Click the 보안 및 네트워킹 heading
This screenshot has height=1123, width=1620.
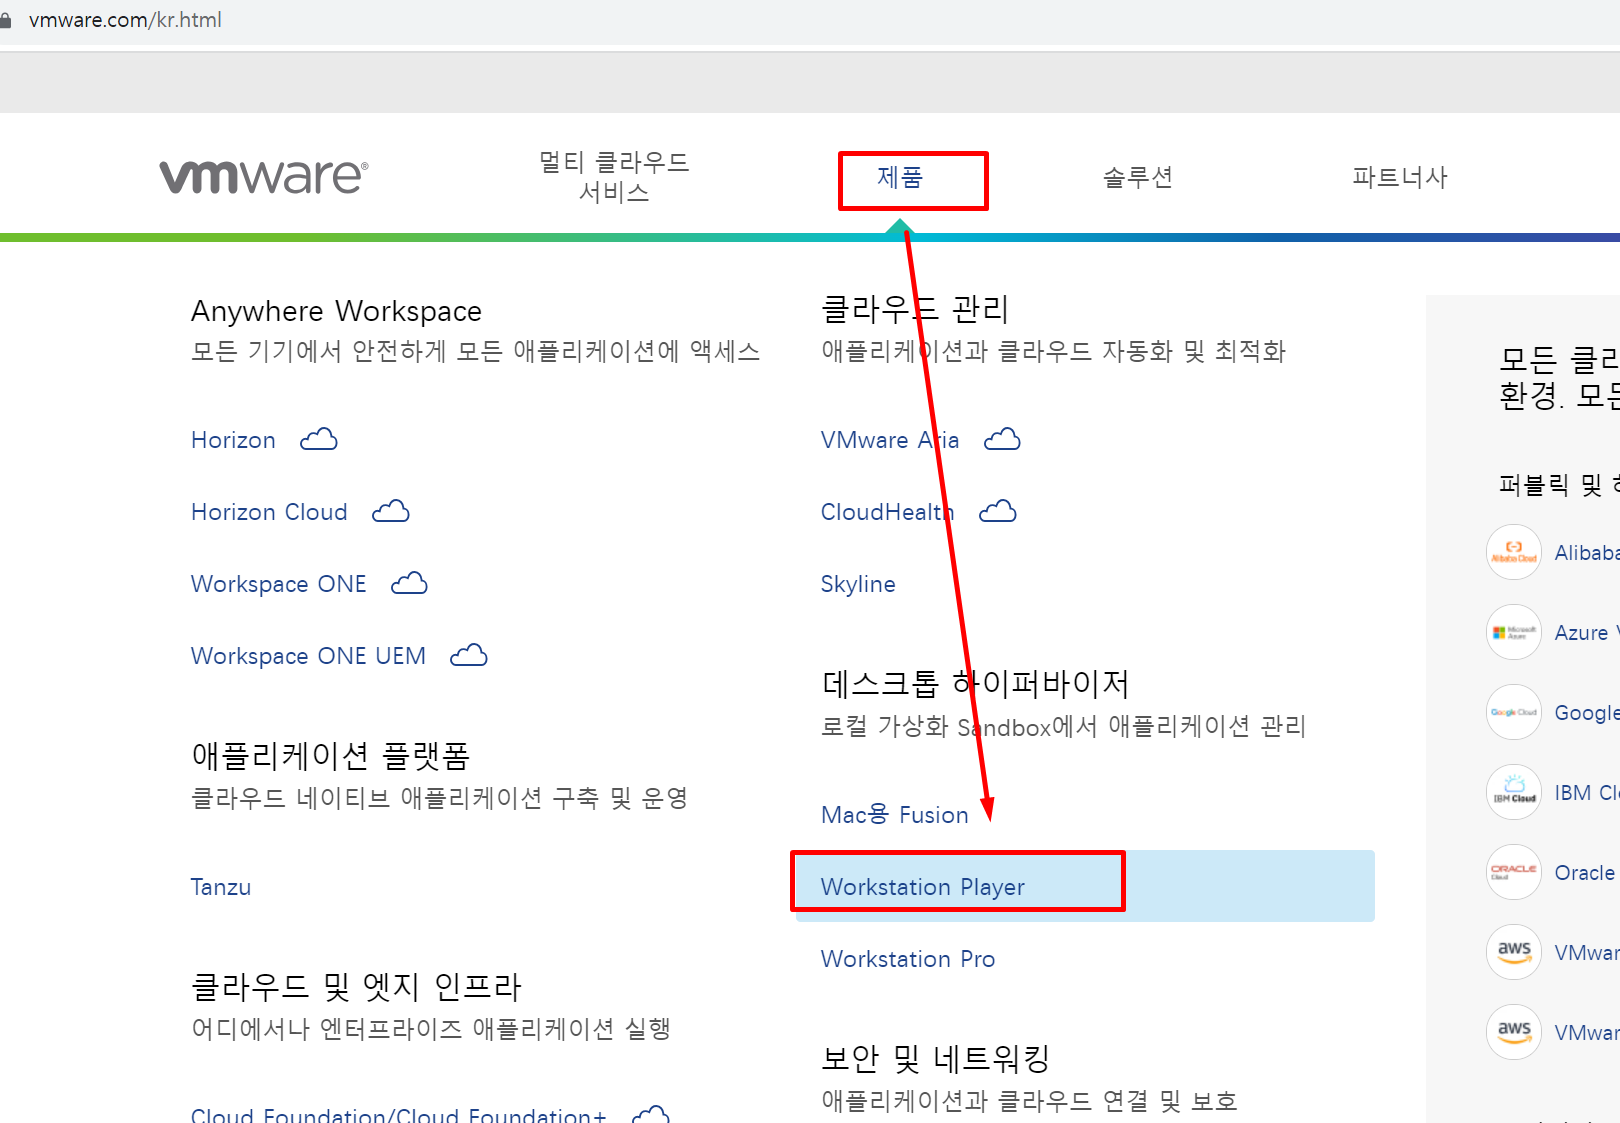pos(935,1058)
